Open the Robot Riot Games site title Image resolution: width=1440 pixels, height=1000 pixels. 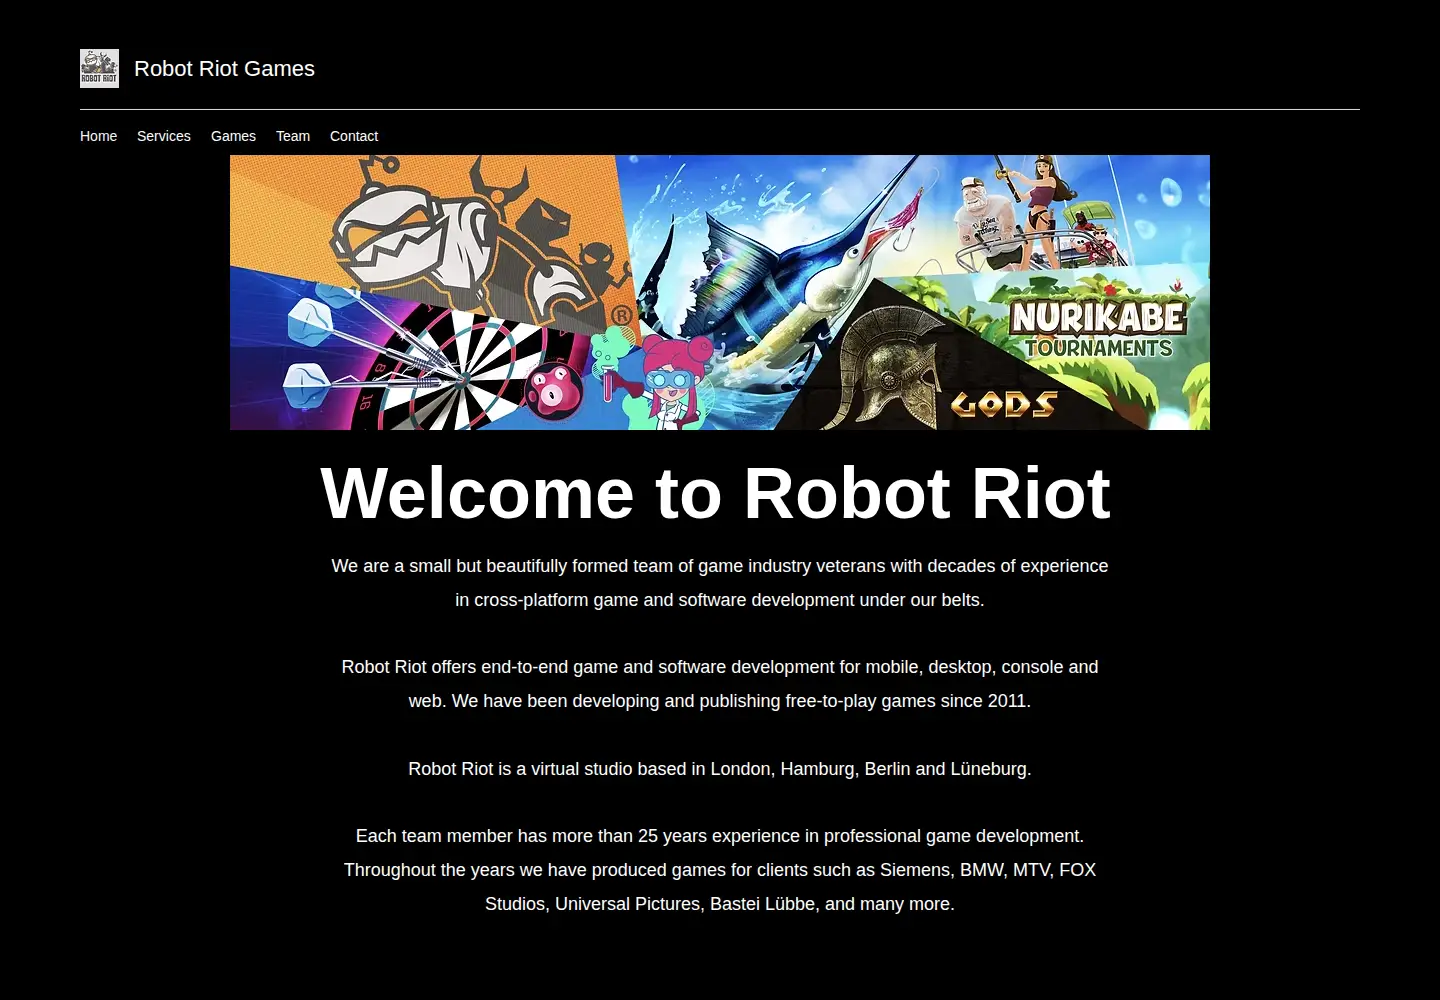pyautogui.click(x=224, y=68)
